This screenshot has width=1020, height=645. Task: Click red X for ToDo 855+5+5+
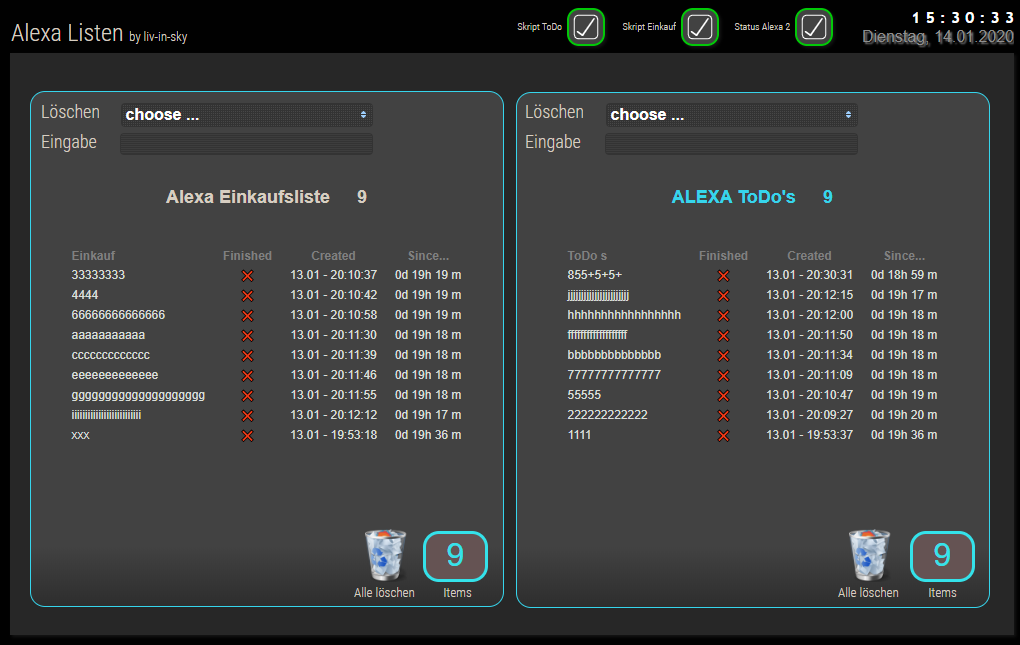pos(723,276)
